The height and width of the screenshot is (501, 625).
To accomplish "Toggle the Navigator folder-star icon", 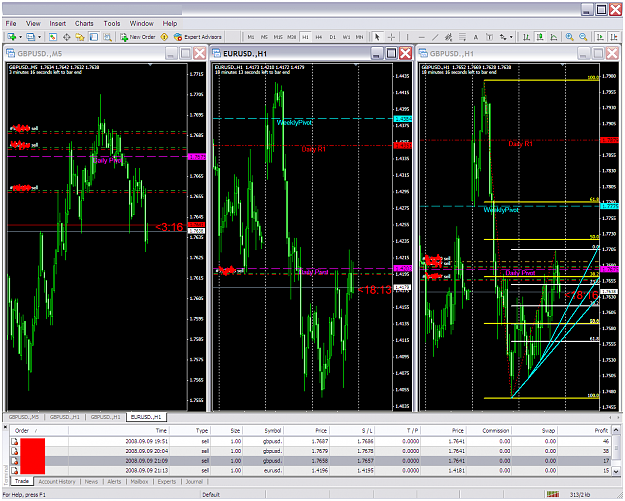I will point(80,37).
